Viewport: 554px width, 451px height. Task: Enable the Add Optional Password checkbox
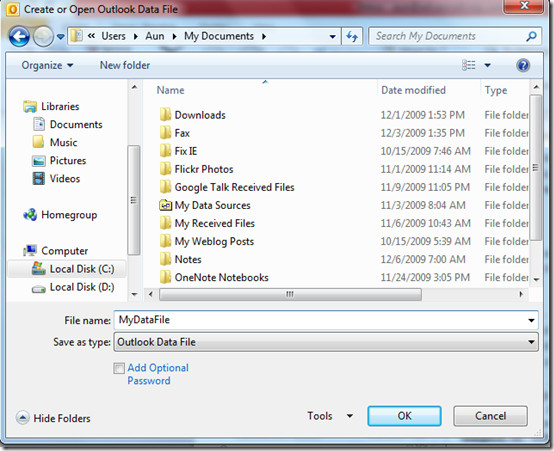point(119,368)
